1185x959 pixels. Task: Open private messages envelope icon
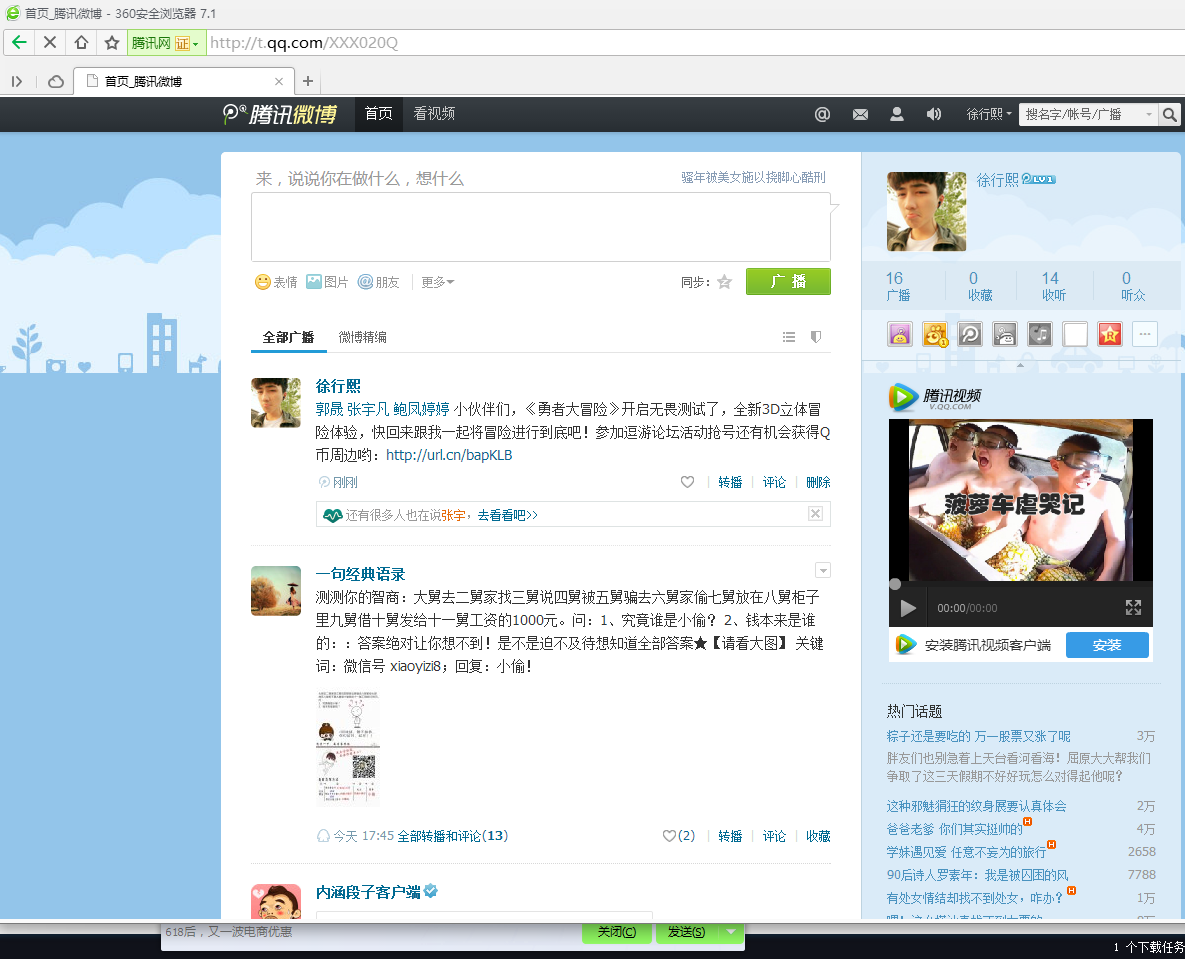[860, 114]
